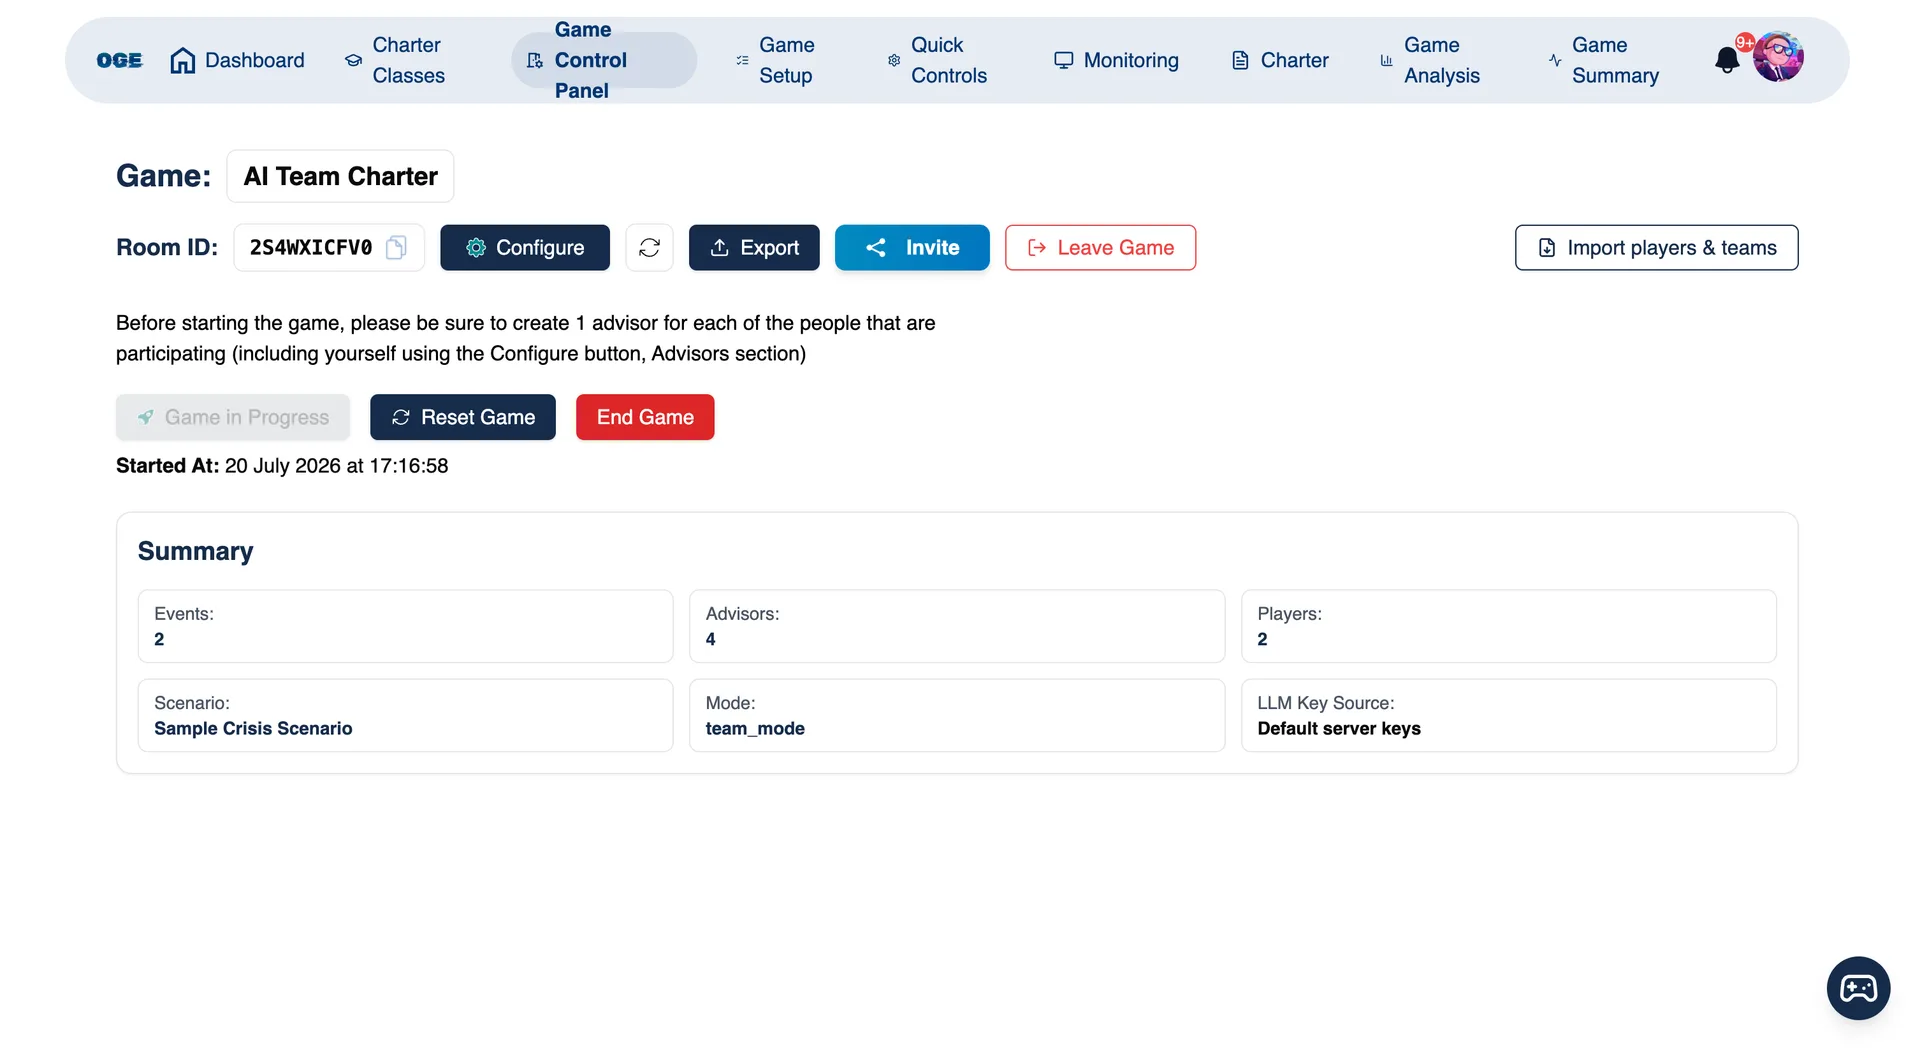The image size is (1920, 1051).
Task: Click the team_mode value
Action: (755, 728)
